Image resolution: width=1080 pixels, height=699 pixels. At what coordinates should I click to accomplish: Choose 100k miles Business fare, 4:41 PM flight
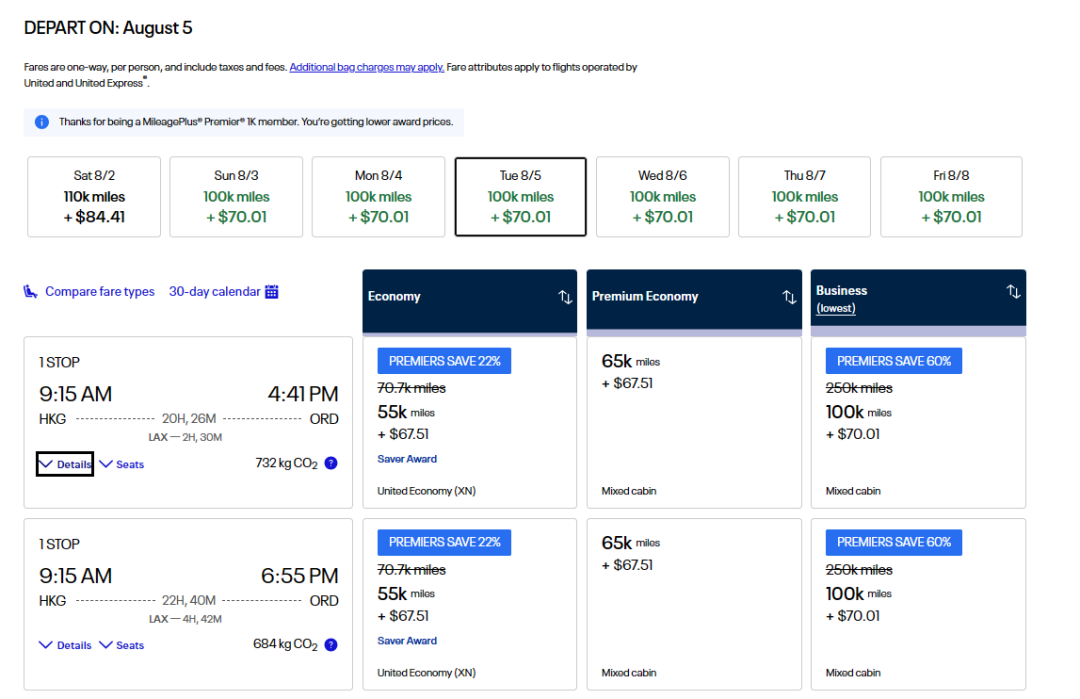(x=918, y=422)
